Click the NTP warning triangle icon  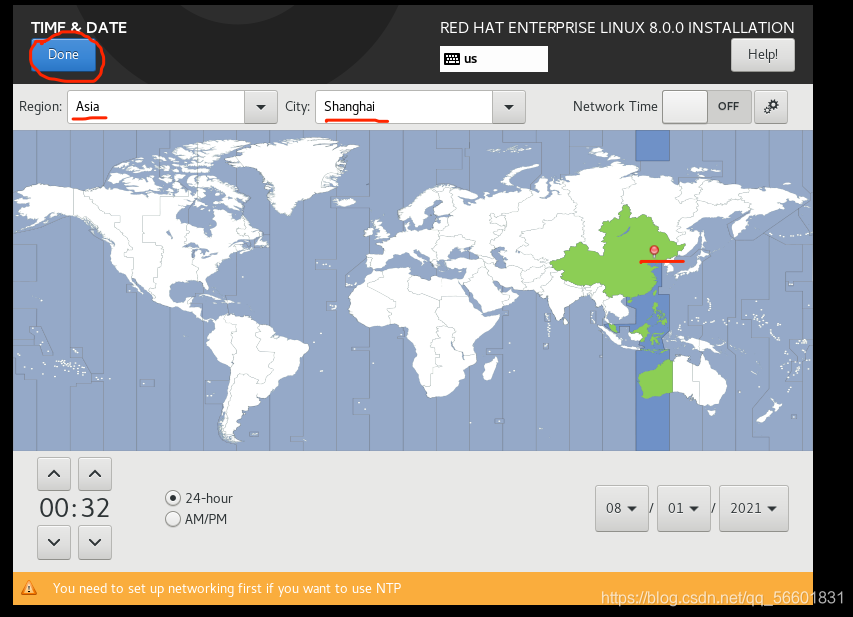(29, 588)
